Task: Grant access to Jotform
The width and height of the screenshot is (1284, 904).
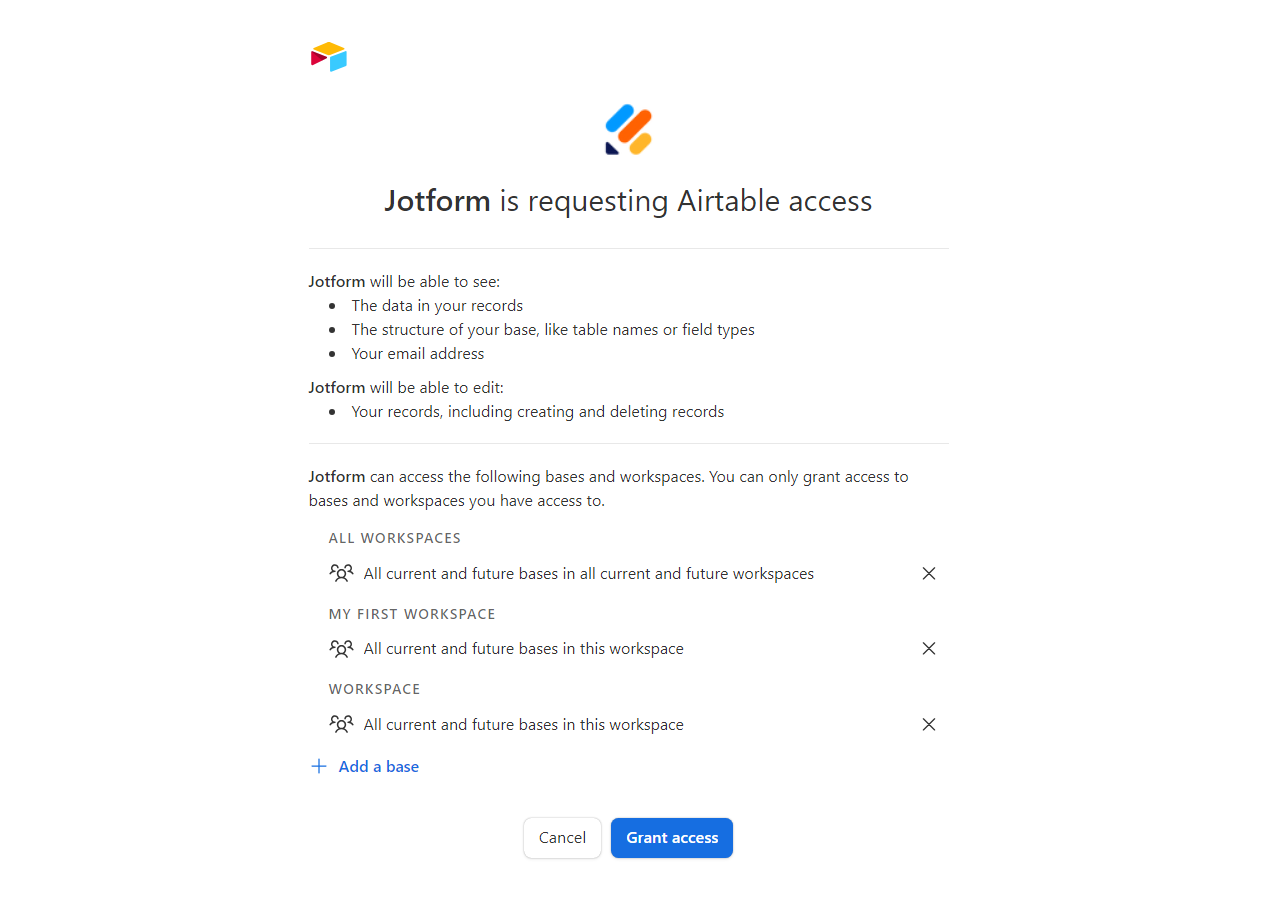Action: tap(672, 838)
